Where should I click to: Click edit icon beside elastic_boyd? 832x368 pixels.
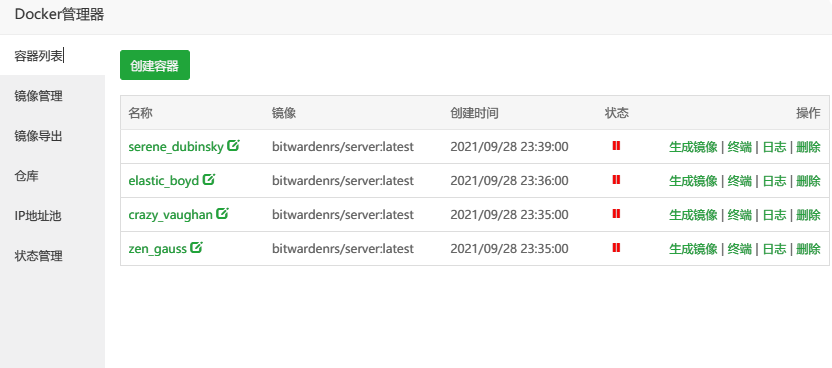click(x=209, y=179)
